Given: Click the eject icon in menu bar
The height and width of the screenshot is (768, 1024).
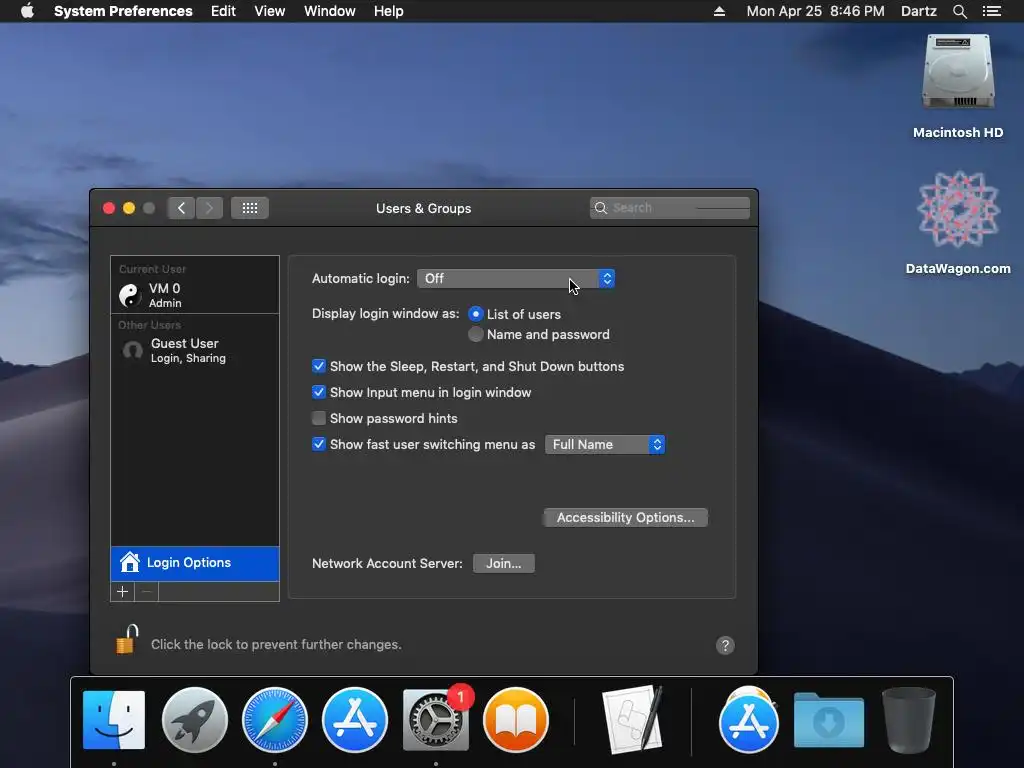Looking at the screenshot, I should pos(719,11).
